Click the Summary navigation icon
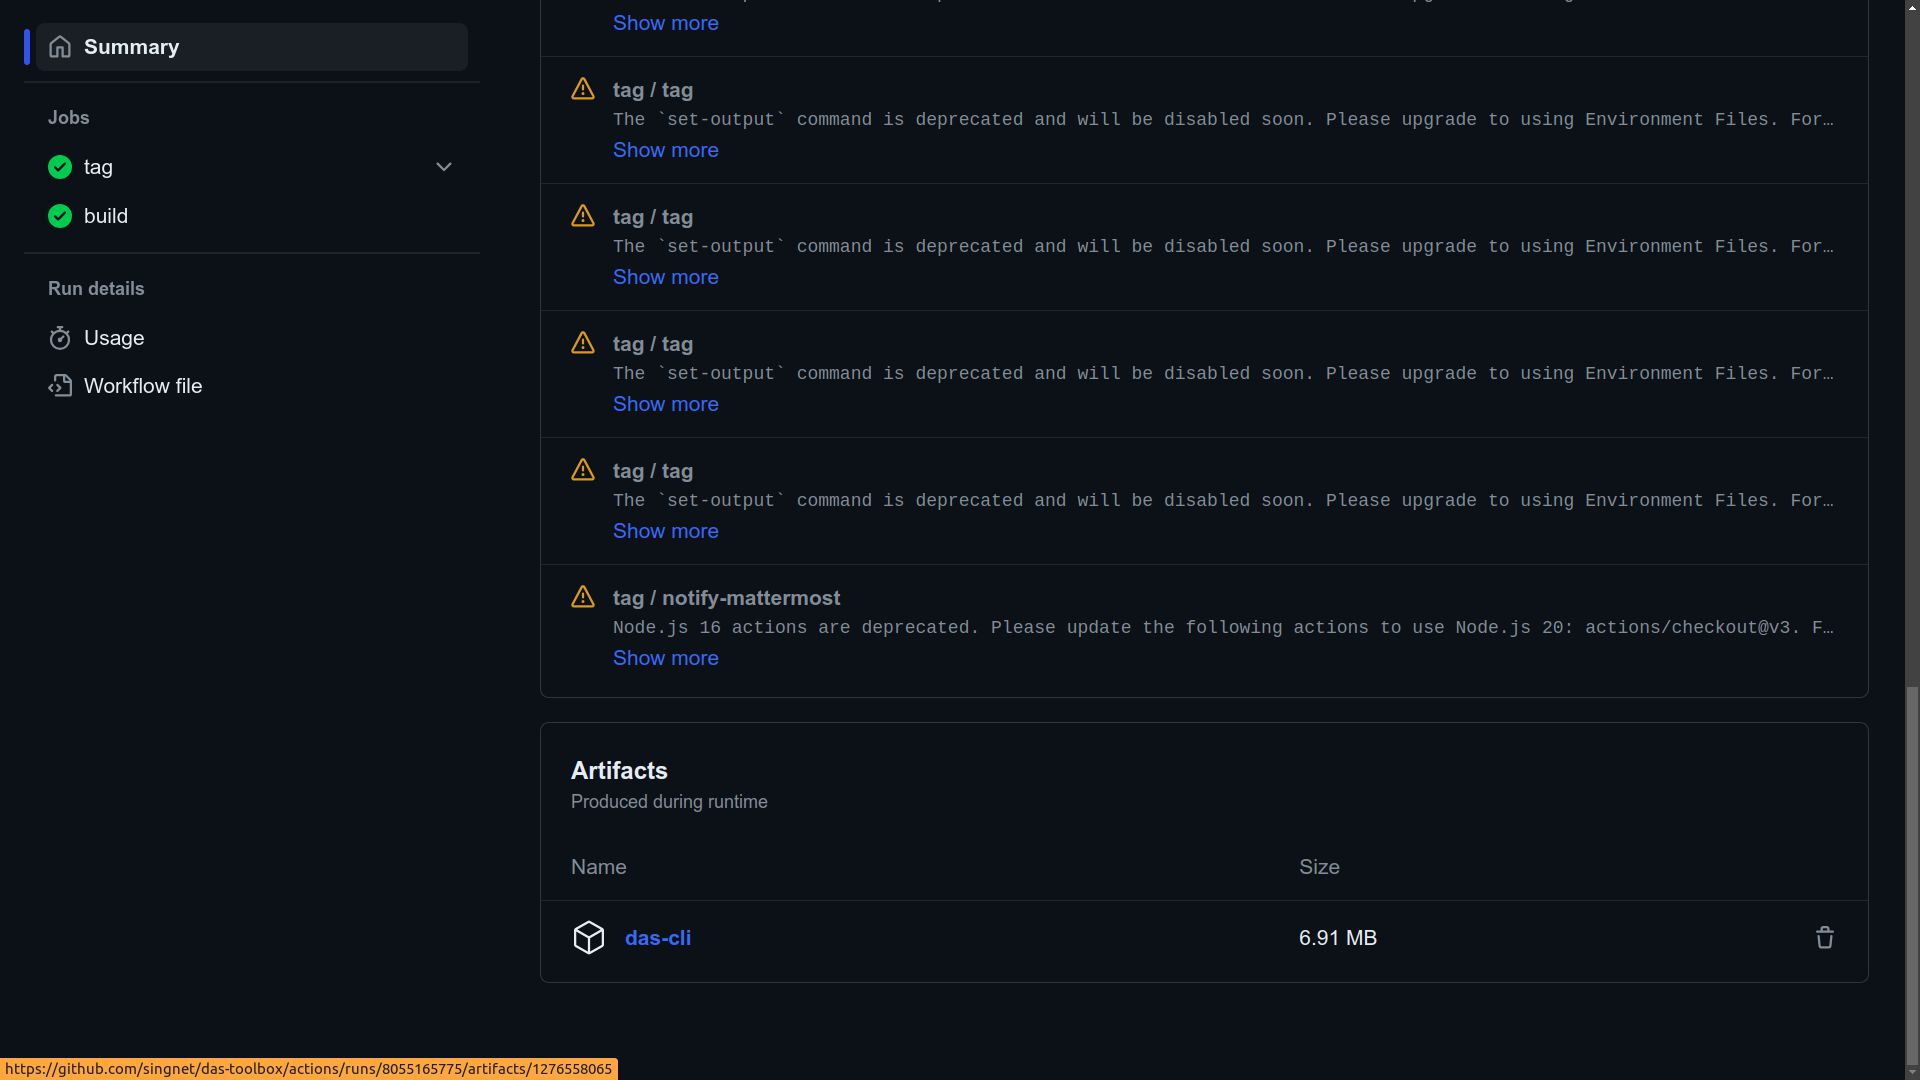The image size is (1920, 1080). [59, 46]
